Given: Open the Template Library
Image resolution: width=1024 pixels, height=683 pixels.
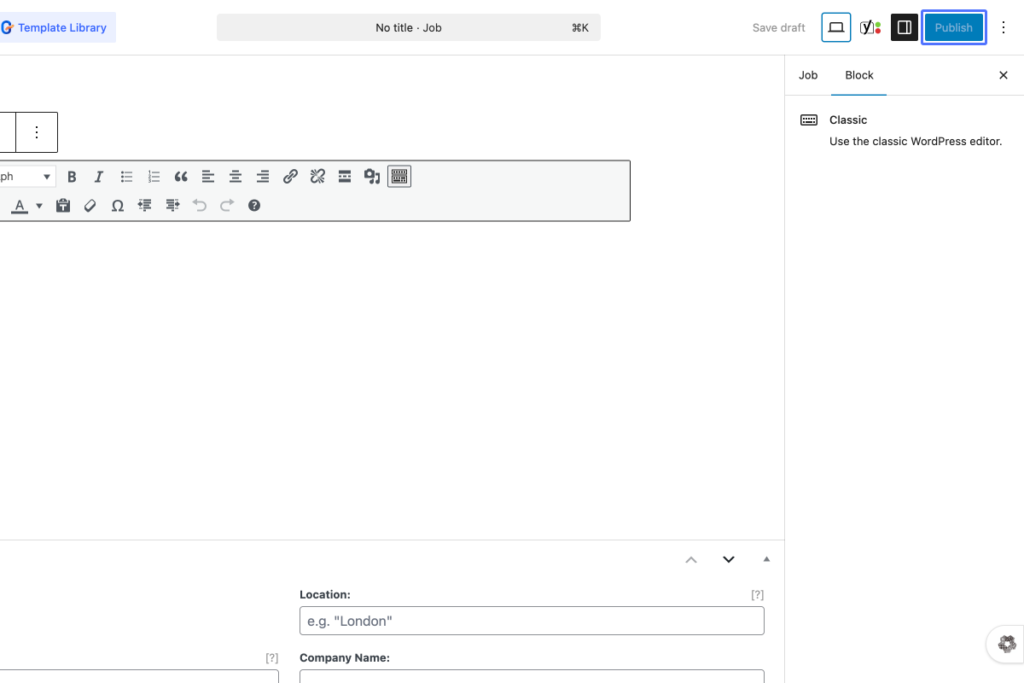Looking at the screenshot, I should 57,27.
